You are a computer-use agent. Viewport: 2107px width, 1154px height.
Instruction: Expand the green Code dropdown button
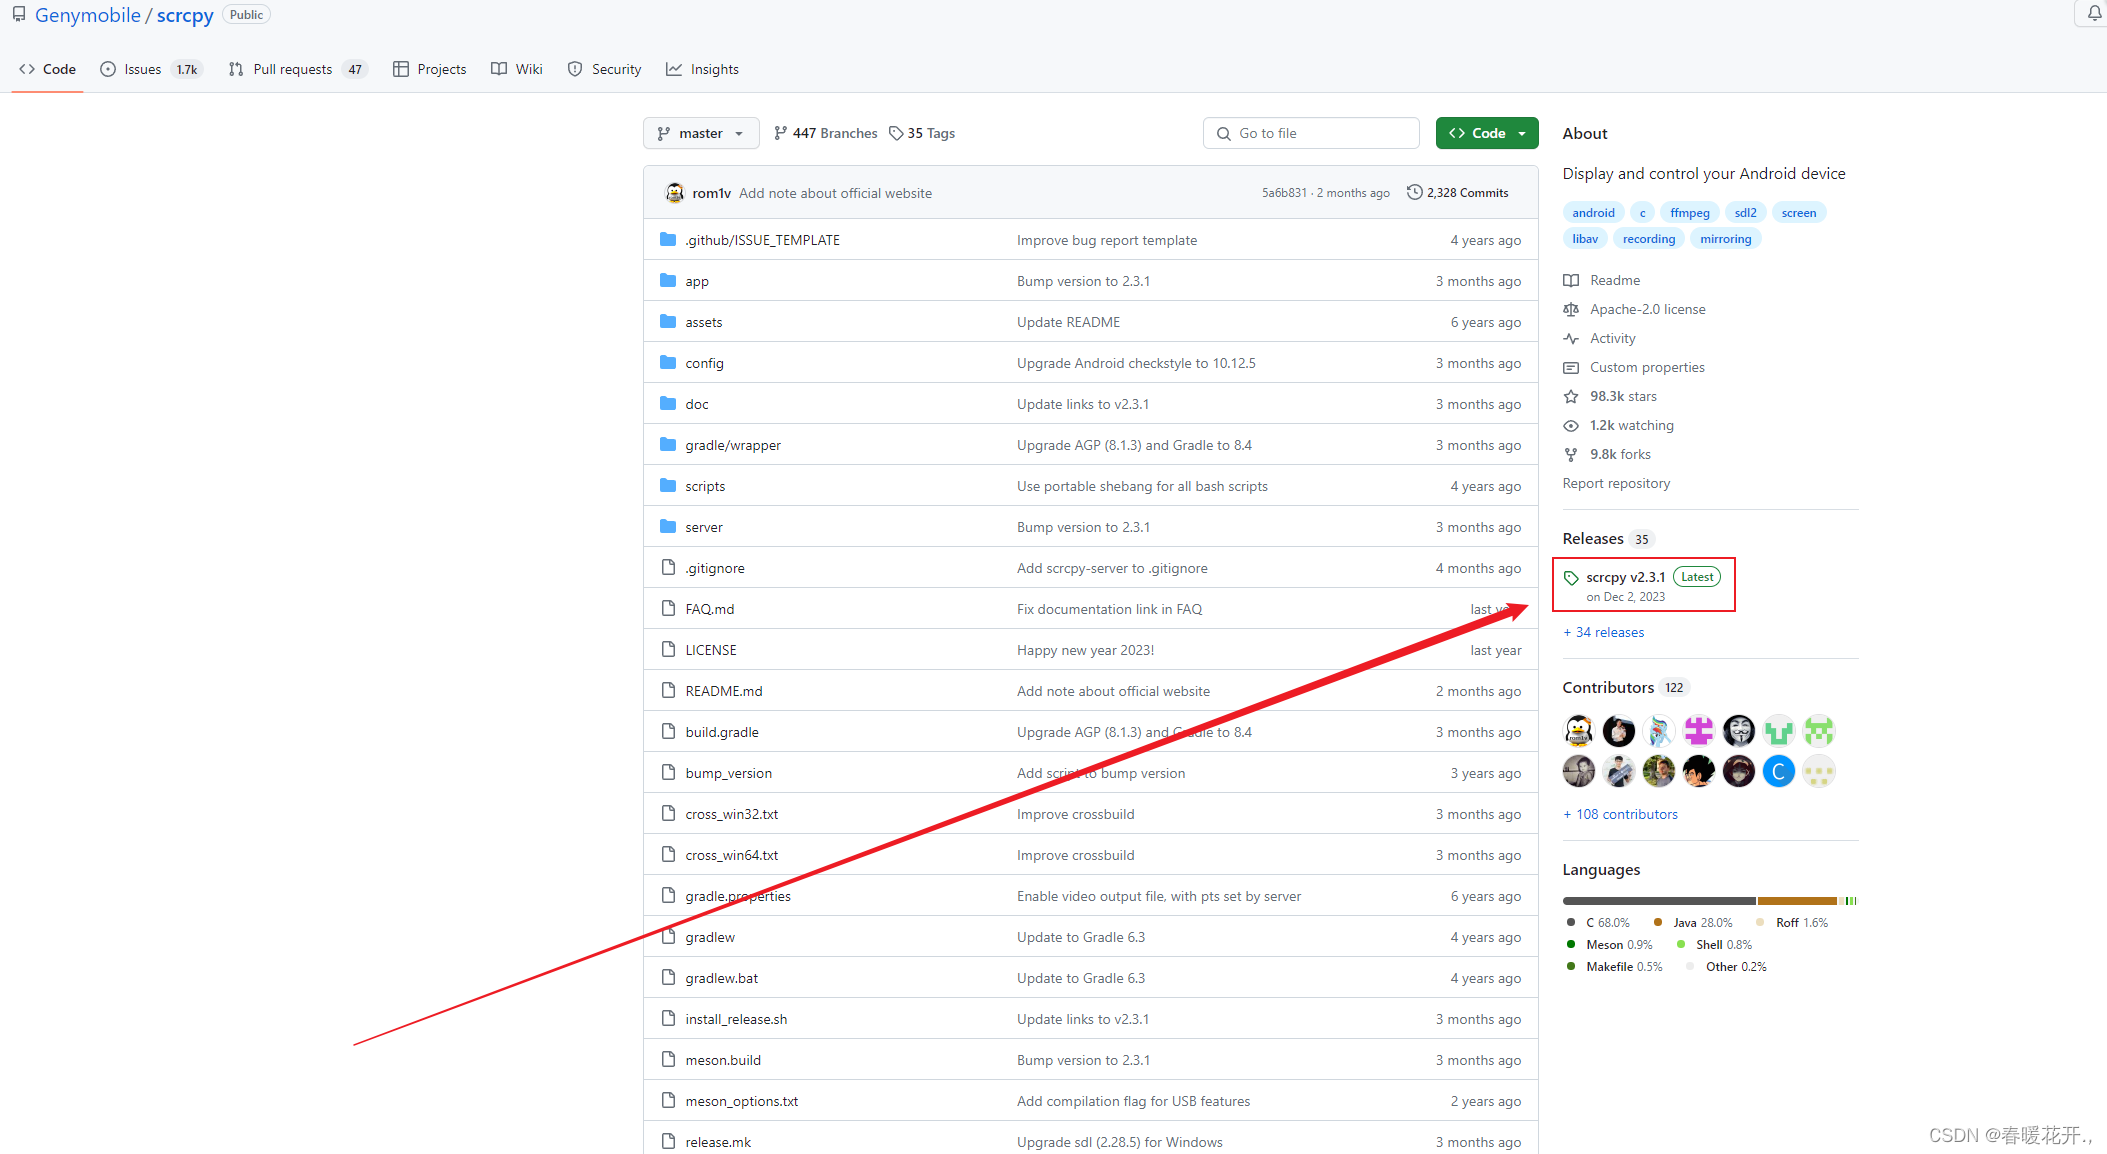pyautogui.click(x=1486, y=133)
